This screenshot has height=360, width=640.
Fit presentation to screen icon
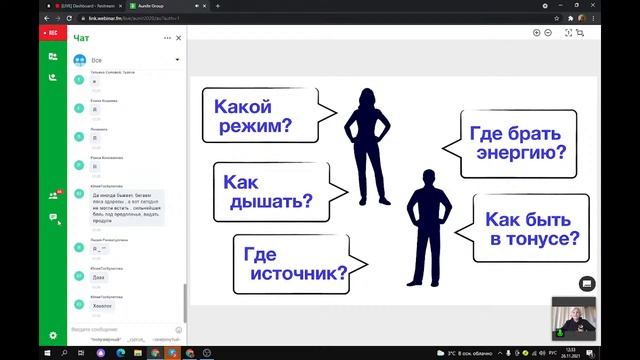coord(568,33)
